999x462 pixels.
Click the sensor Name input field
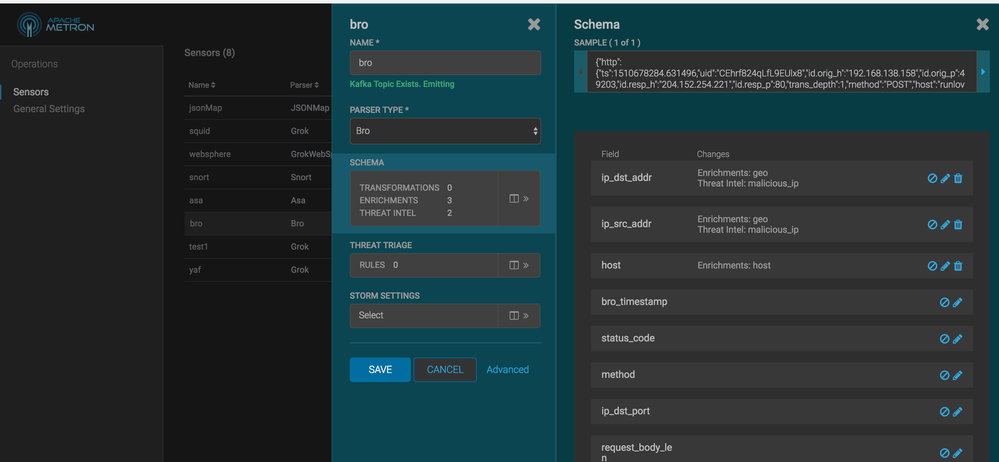point(445,63)
